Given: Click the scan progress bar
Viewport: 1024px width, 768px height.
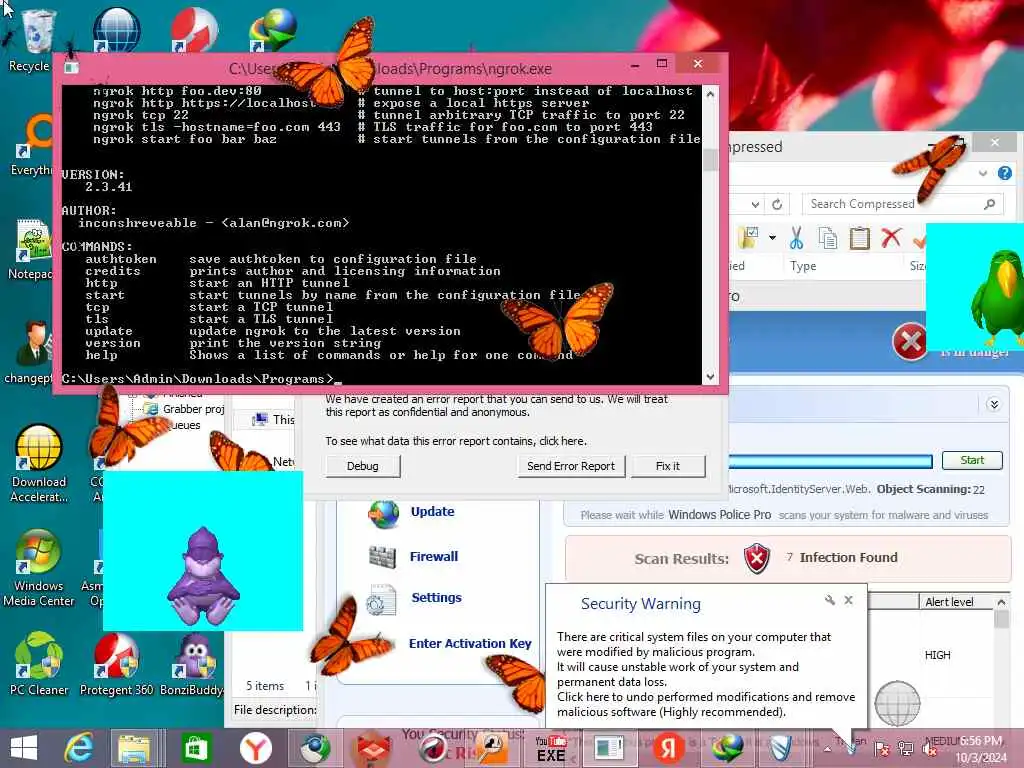Looking at the screenshot, I should point(831,462).
